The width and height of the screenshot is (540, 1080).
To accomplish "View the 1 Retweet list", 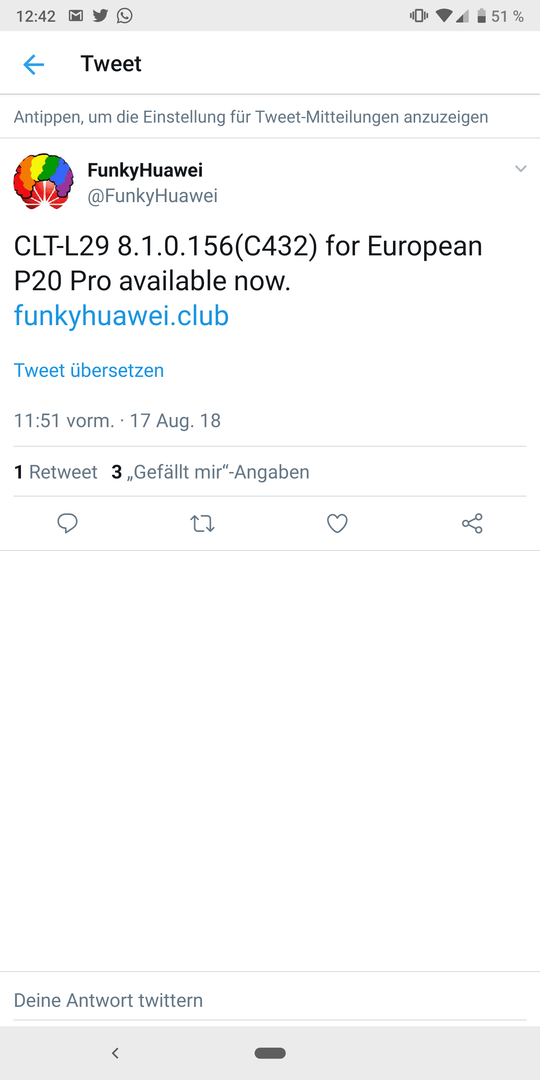I will [x=56, y=472].
